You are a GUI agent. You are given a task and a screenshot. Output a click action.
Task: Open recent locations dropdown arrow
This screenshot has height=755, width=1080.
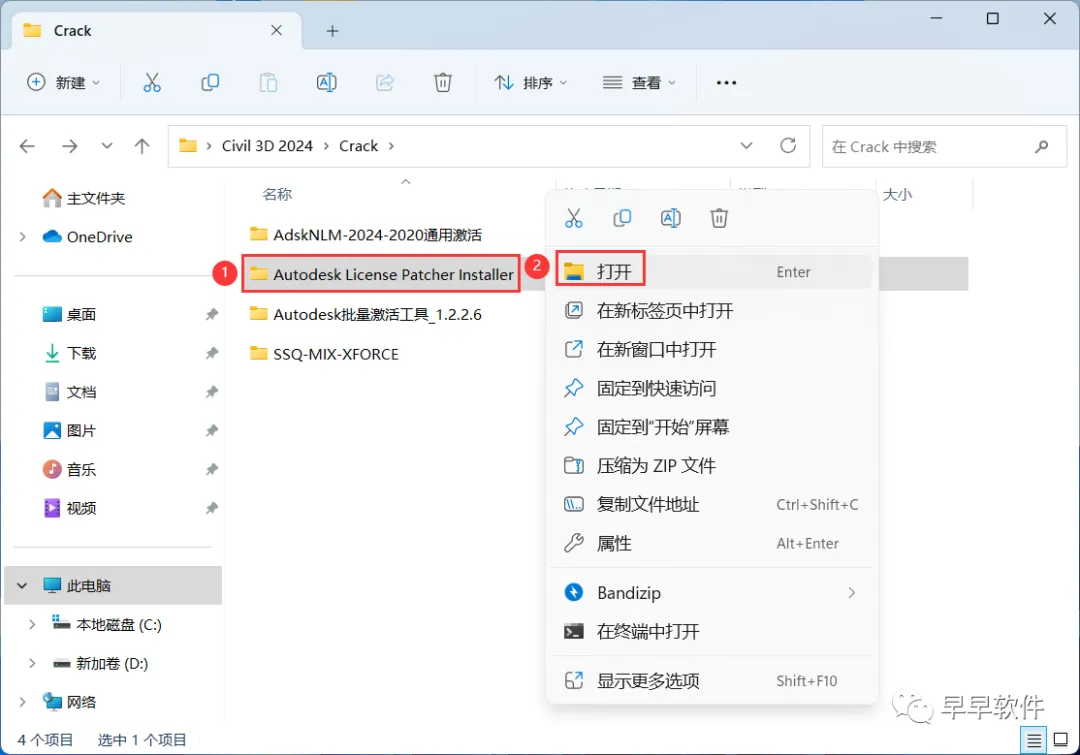[107, 146]
